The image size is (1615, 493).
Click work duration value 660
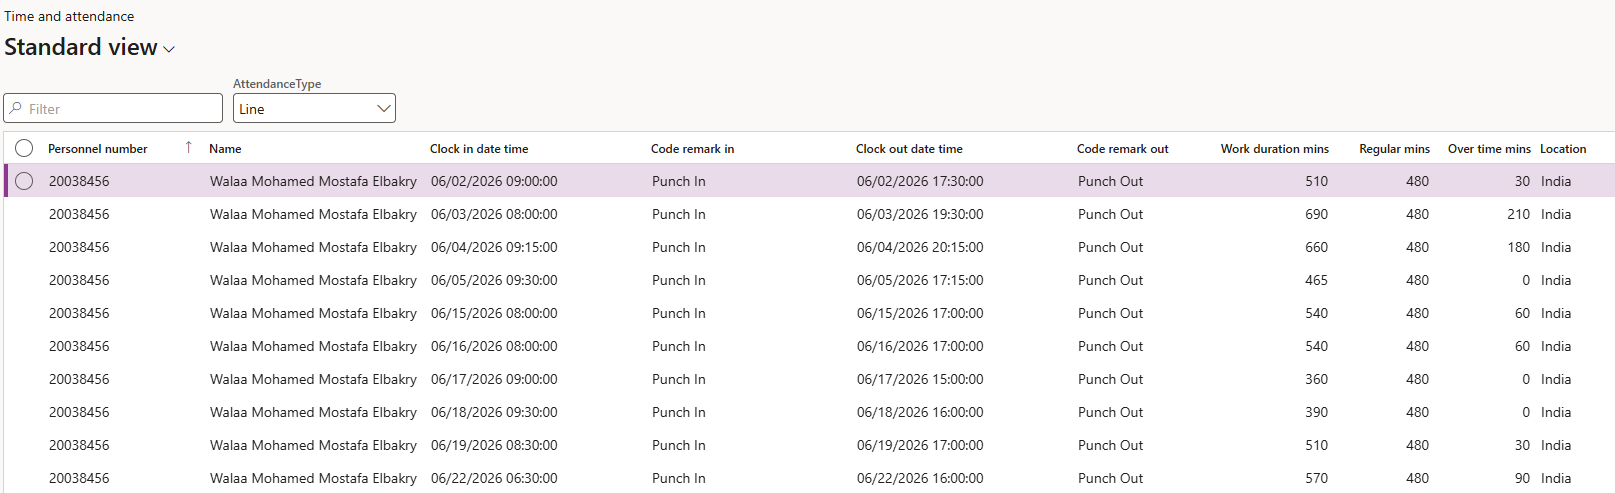tap(1316, 247)
